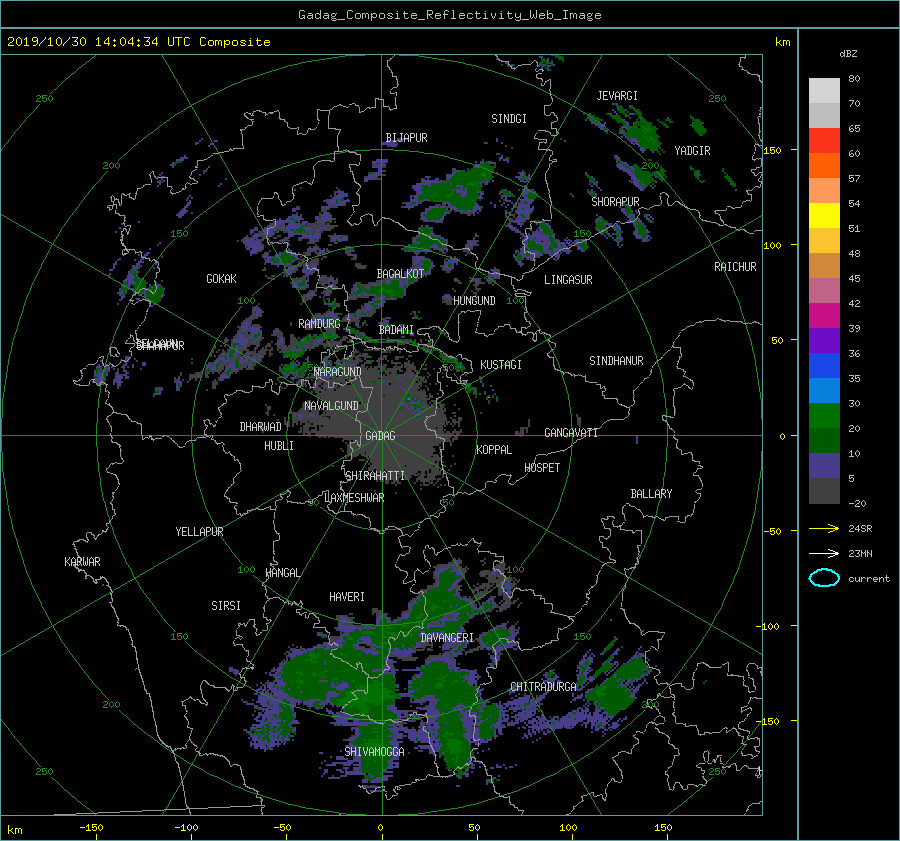The width and height of the screenshot is (900, 841).
Task: Click the red 65 dBZ color swatch
Action: 824,140
